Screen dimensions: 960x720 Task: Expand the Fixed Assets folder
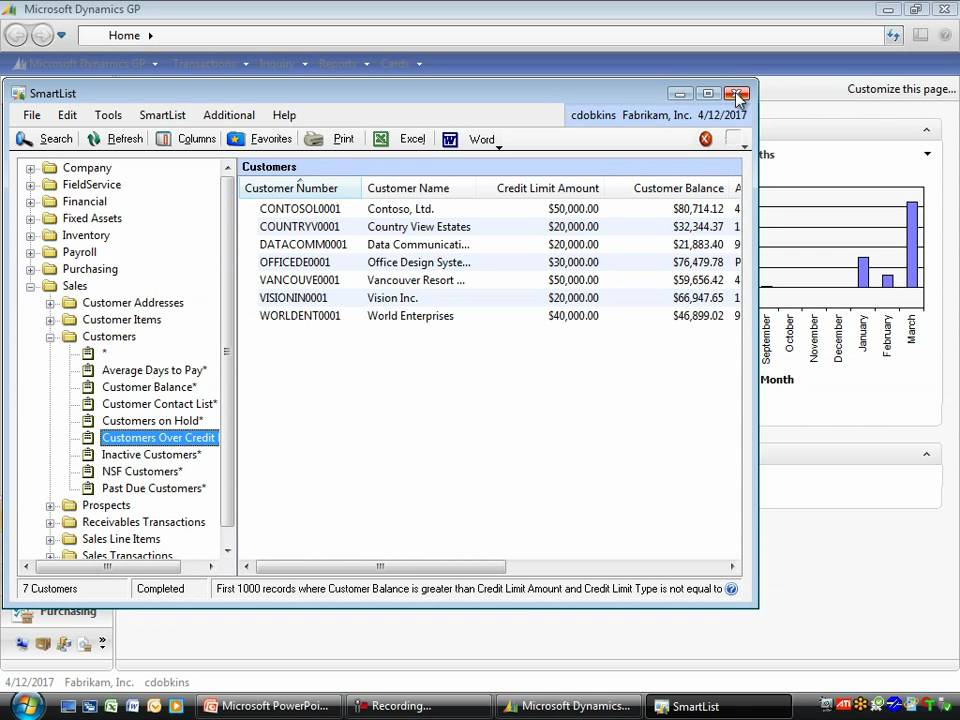tap(30, 219)
